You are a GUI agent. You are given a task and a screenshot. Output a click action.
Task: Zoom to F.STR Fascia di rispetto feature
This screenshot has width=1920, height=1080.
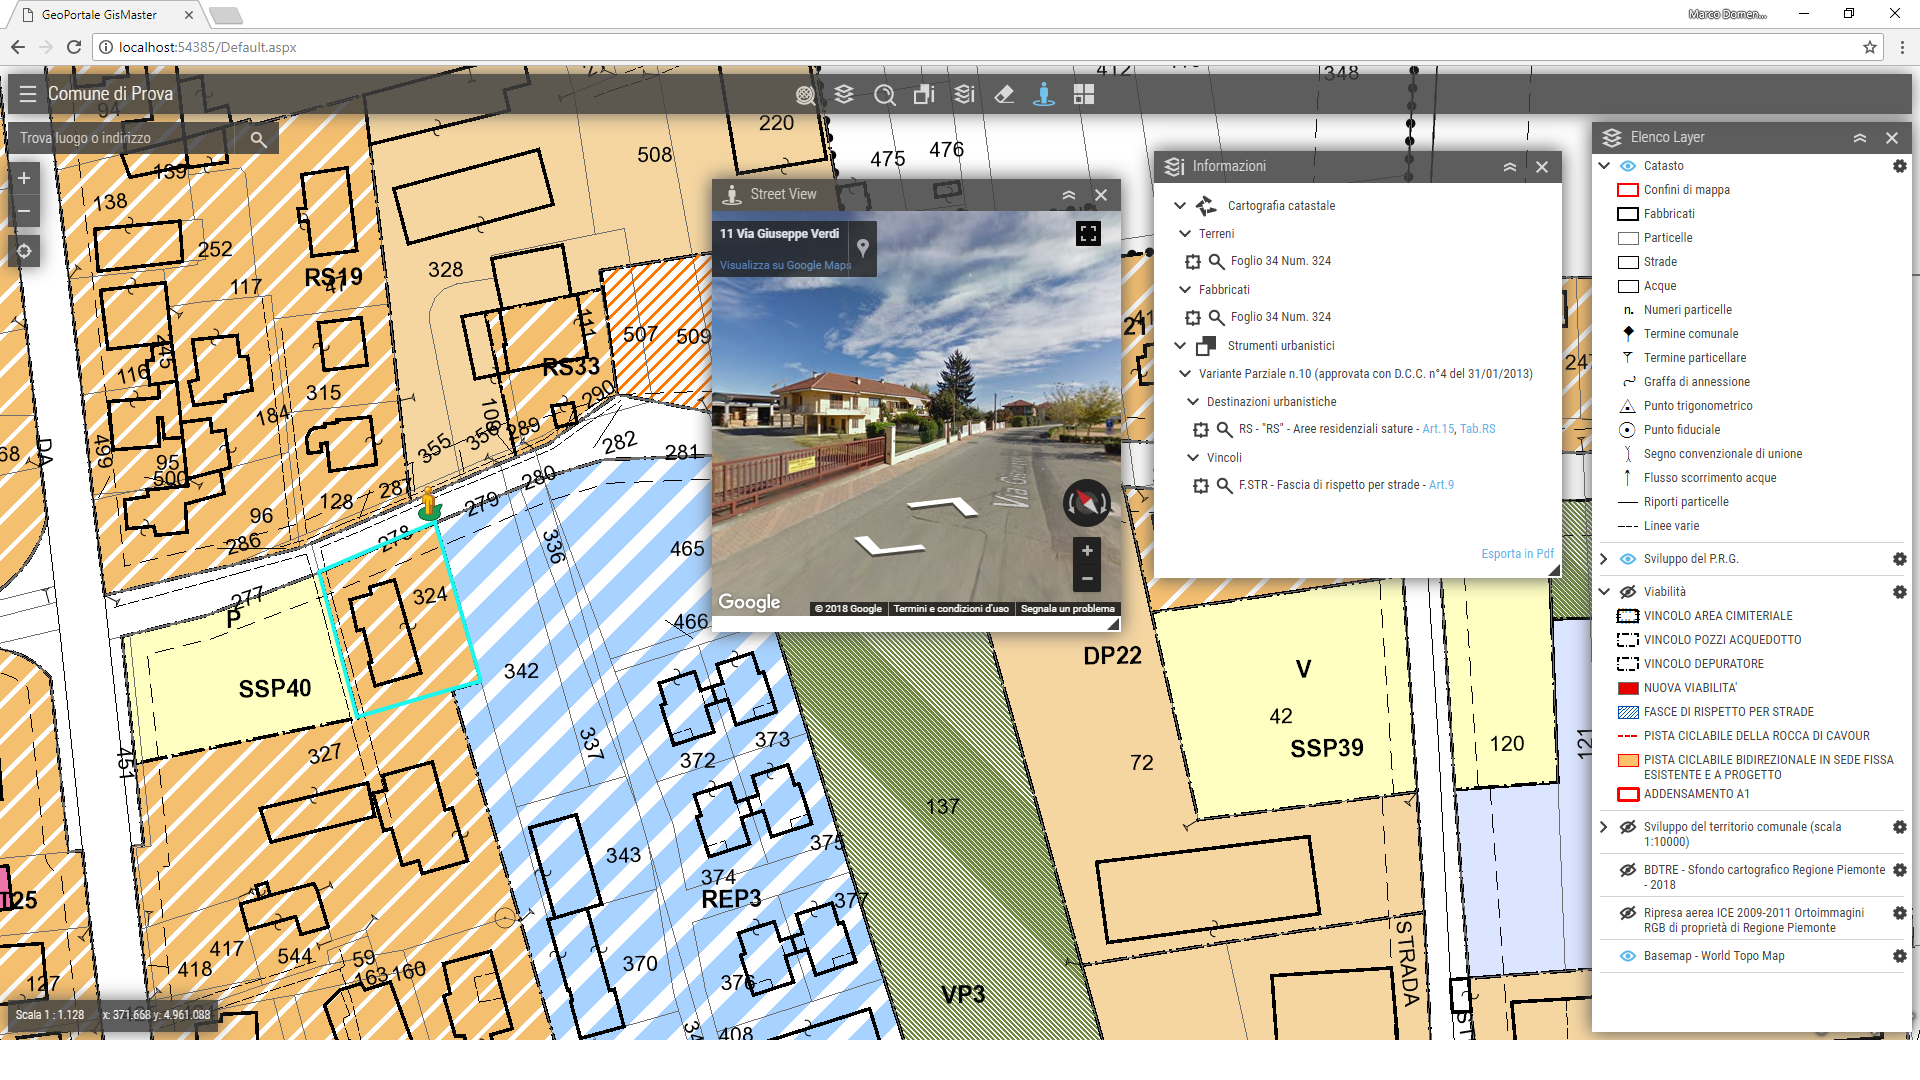(1224, 485)
